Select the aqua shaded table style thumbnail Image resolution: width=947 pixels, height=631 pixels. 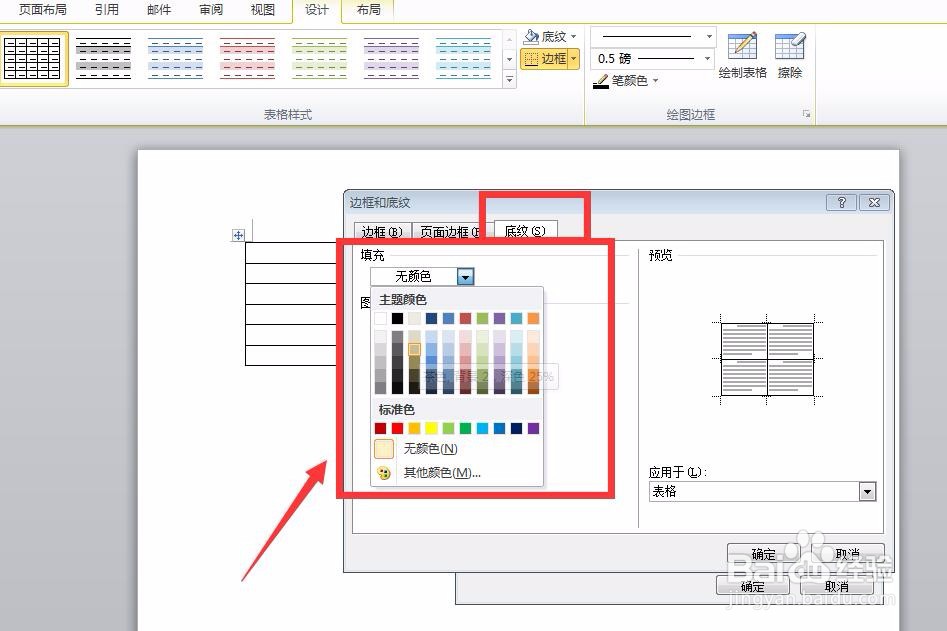click(463, 59)
